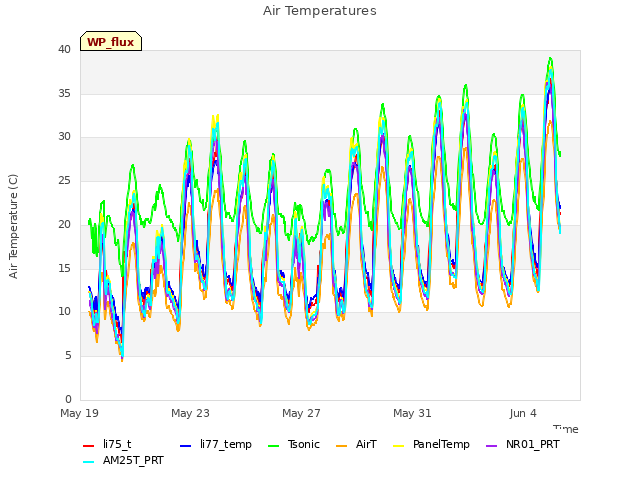Click the purple NR01_PRT legend color marker

coord(492,446)
